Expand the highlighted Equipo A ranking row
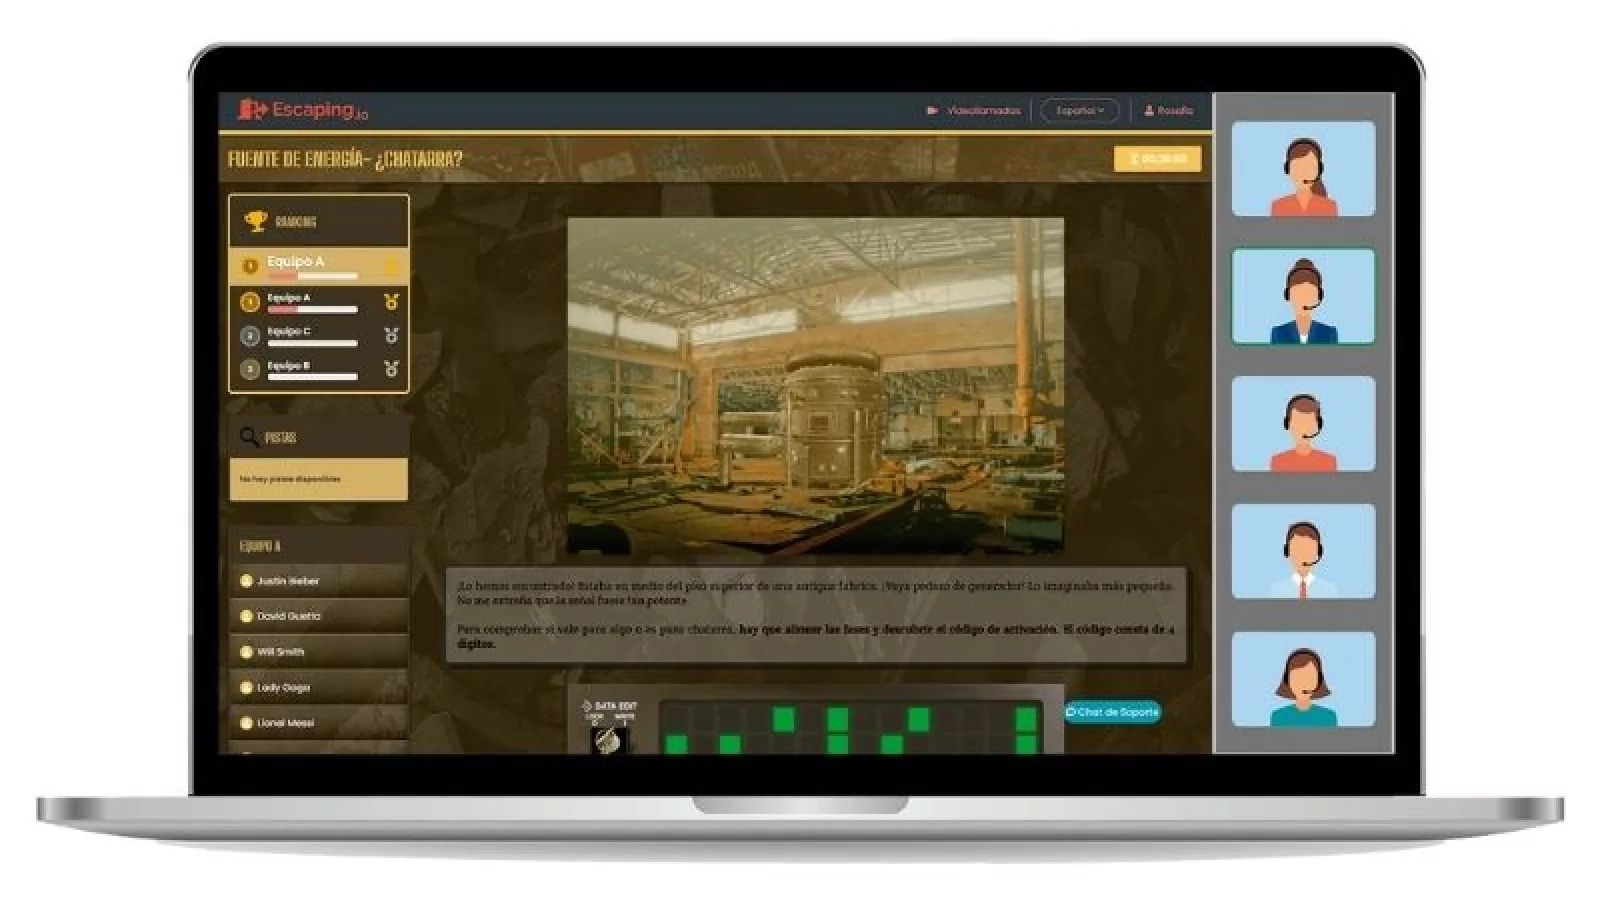1600x900 pixels. point(318,266)
